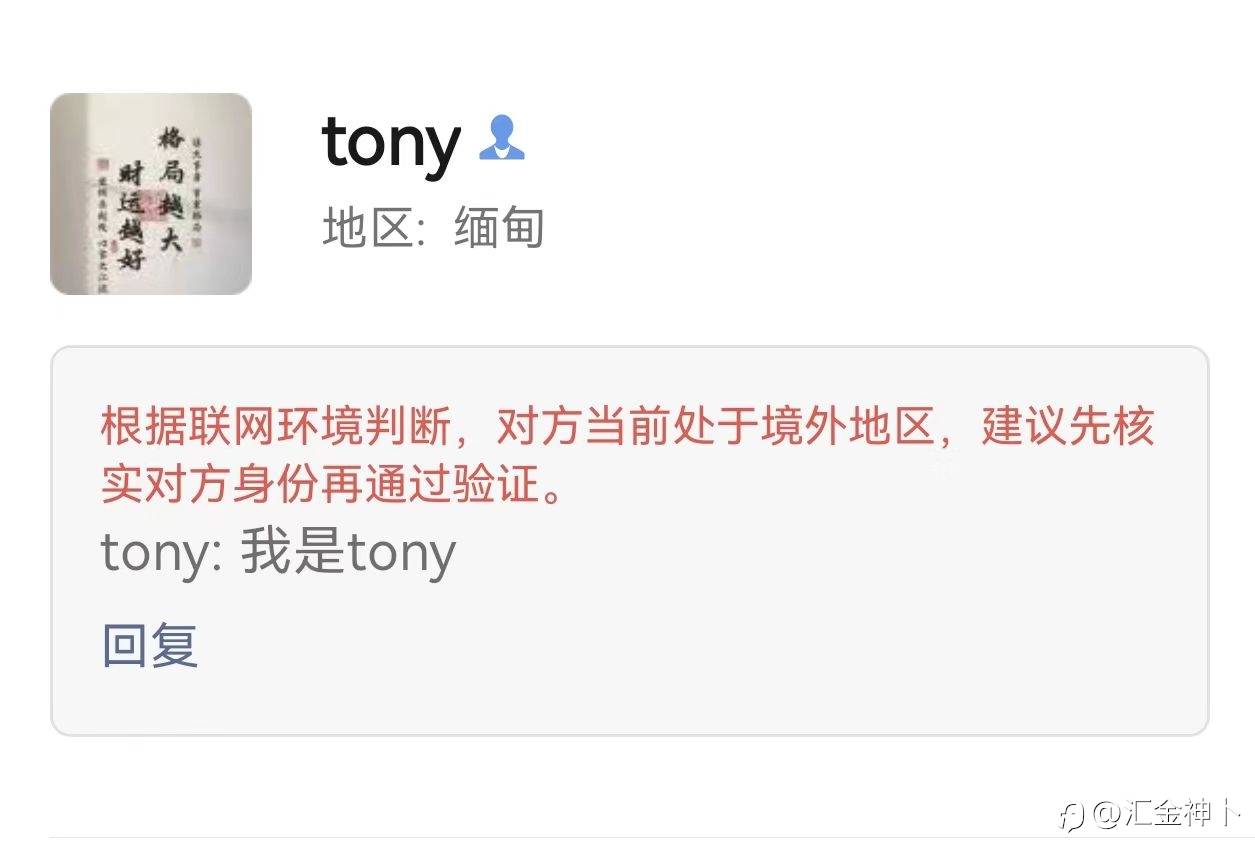Image resolution: width=1255 pixels, height=865 pixels.
Task: Click the "tony:" sender name in message
Action: pos(161,553)
